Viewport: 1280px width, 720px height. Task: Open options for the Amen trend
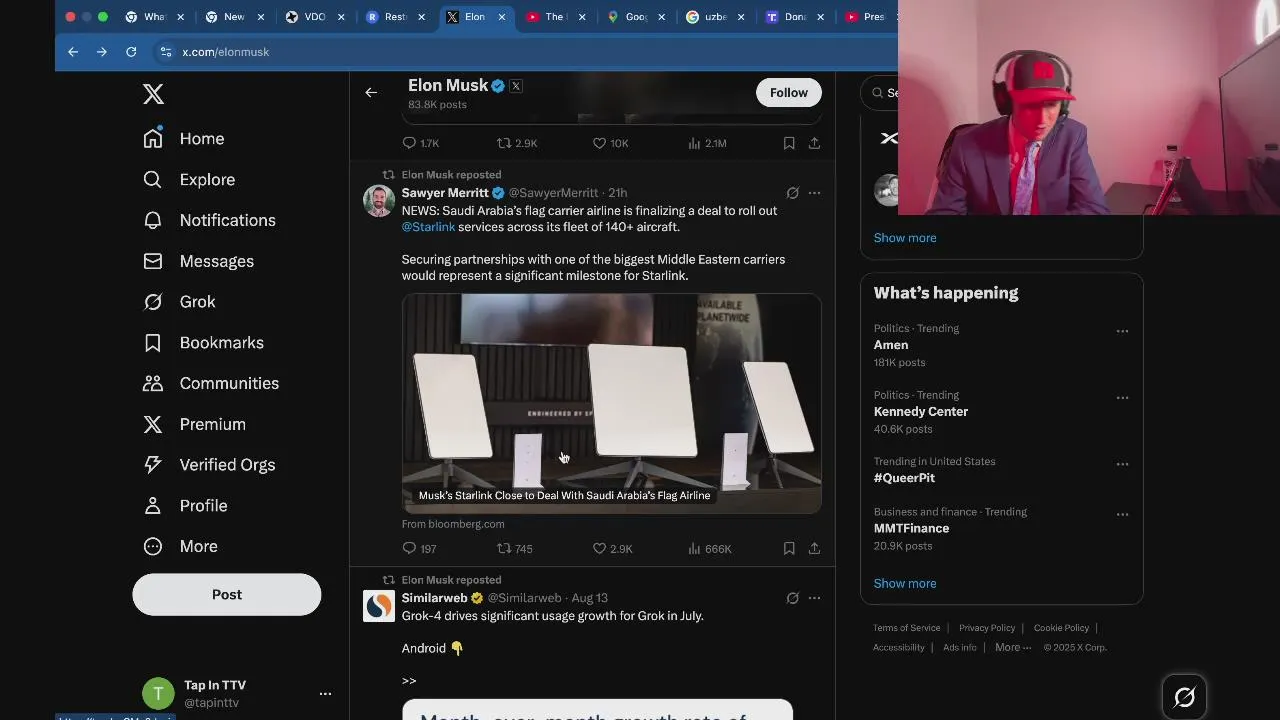click(1122, 331)
